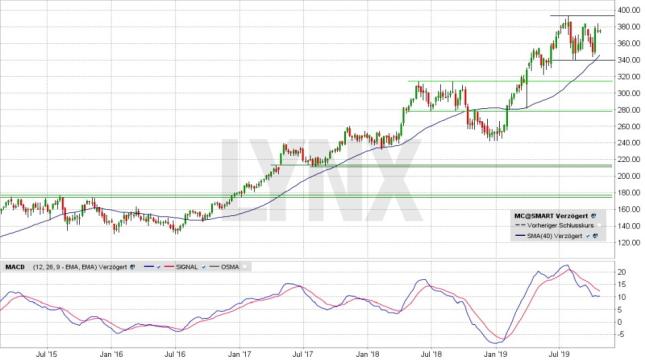
Task: Open settings icon beside MC@SMART Verzögert
Action: pyautogui.click(x=593, y=216)
